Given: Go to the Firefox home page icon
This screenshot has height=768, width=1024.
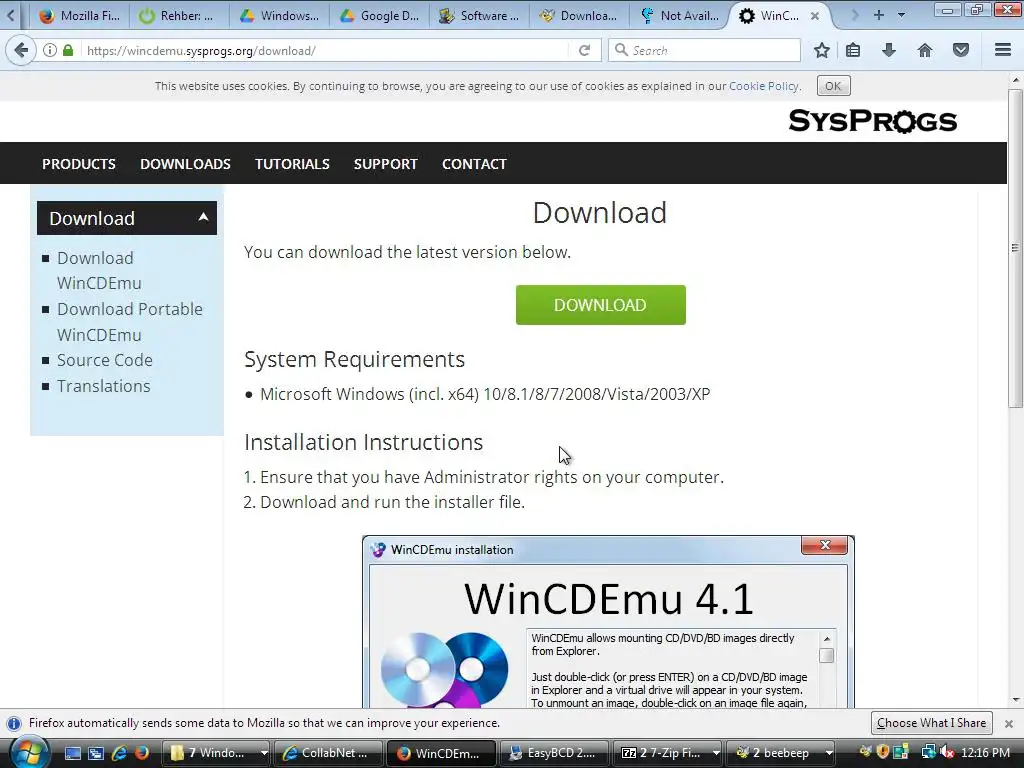Looking at the screenshot, I should coord(925,50).
